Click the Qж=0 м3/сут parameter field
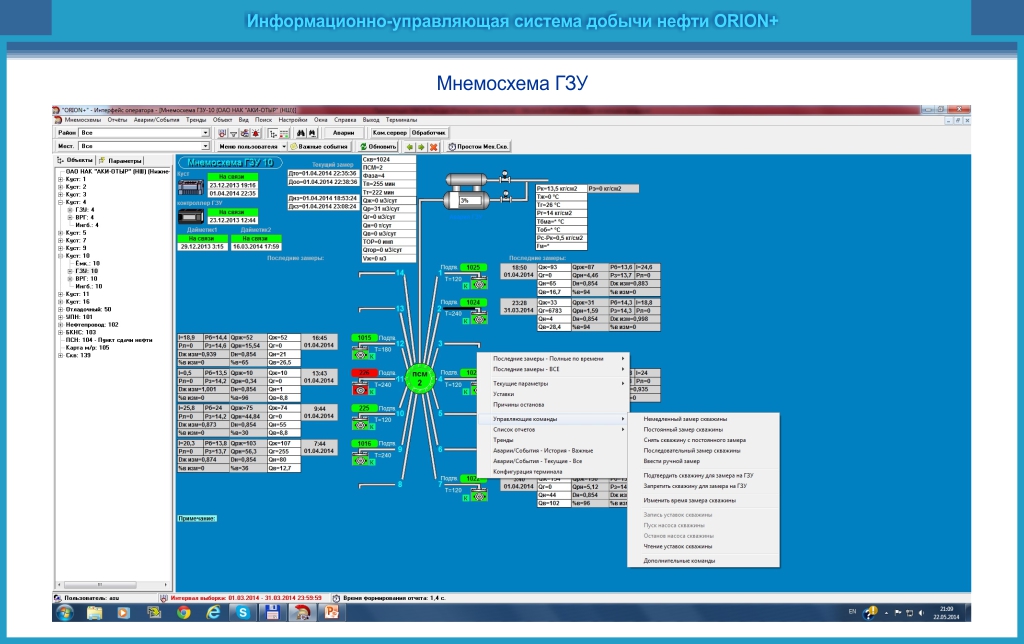Viewport: 1024px width, 644px height. pos(388,201)
